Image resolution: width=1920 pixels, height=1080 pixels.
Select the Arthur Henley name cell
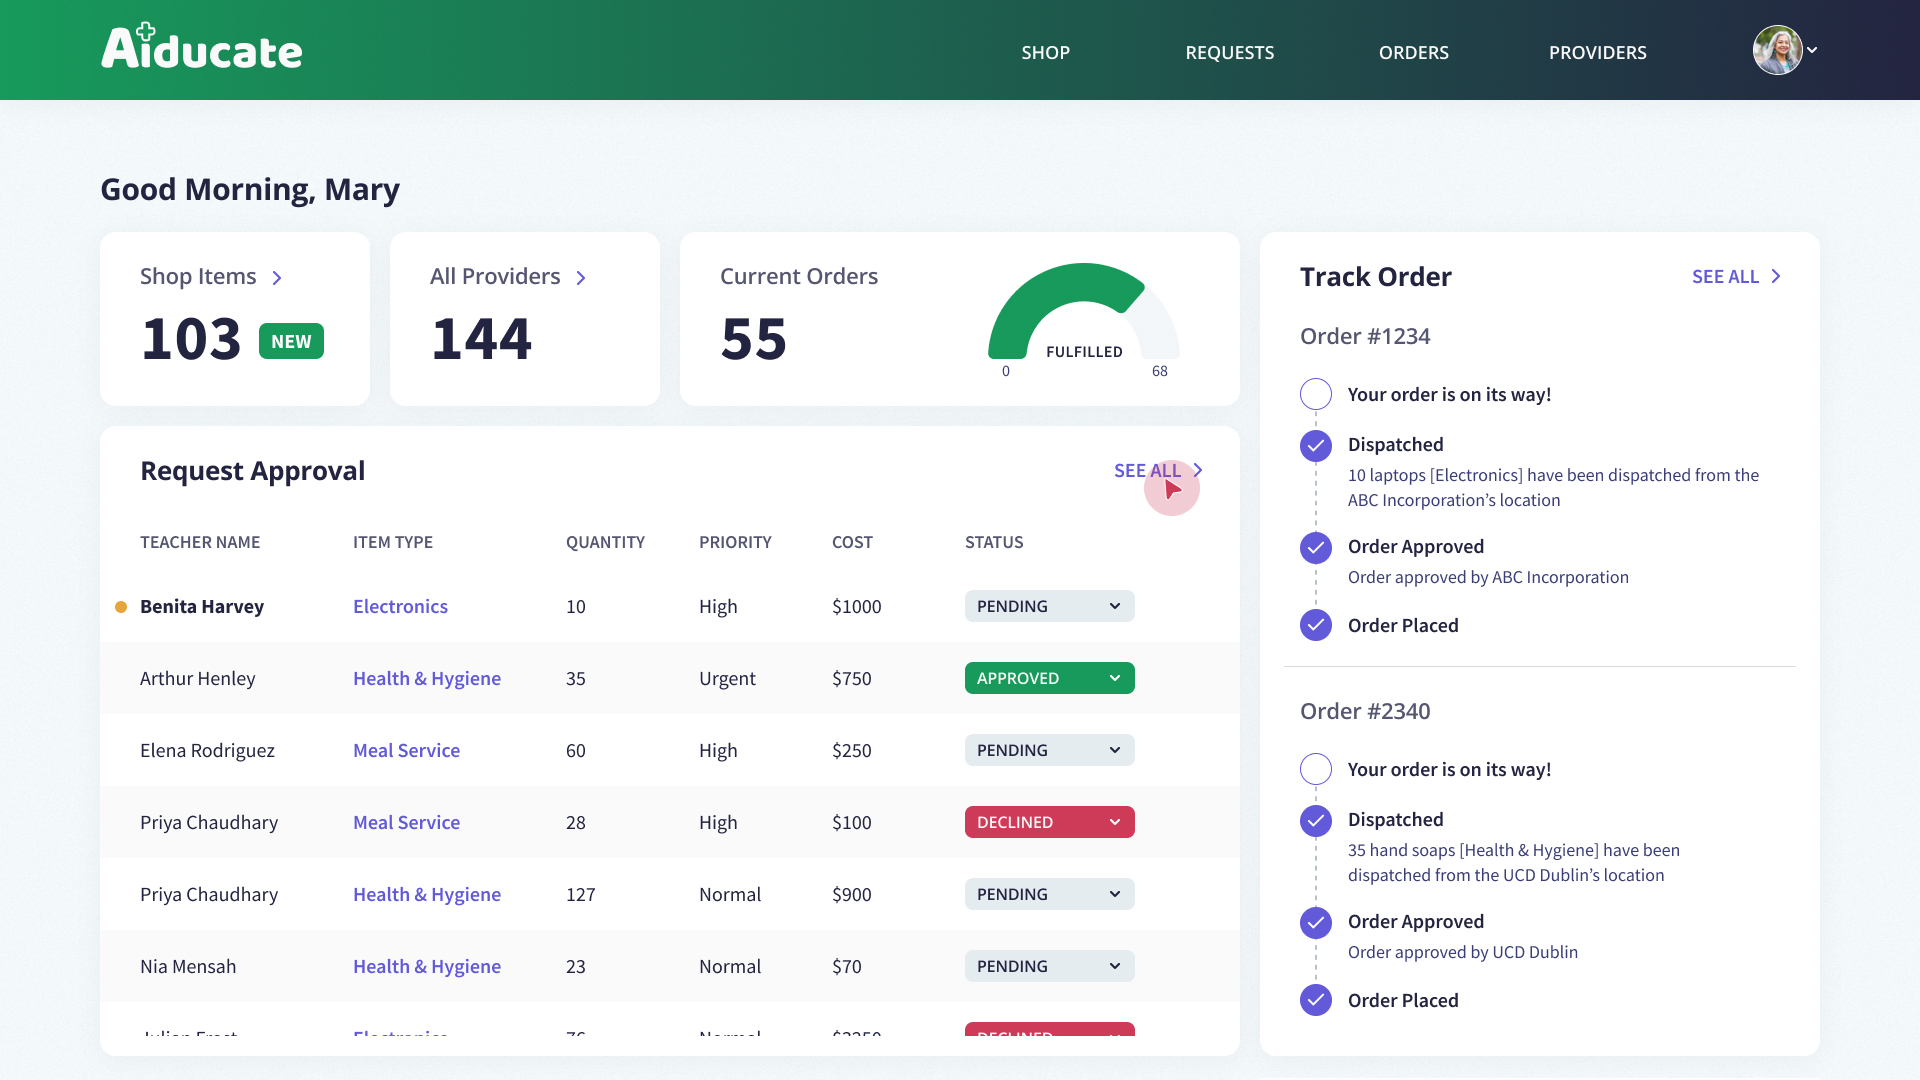point(198,678)
